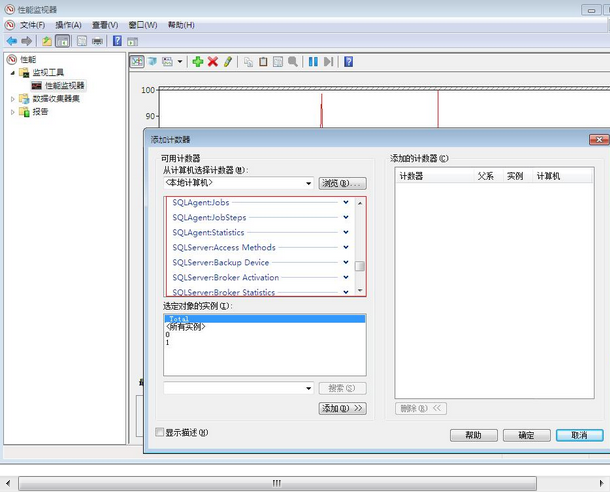Click the update data step icon
The image size is (614, 493).
point(329,61)
